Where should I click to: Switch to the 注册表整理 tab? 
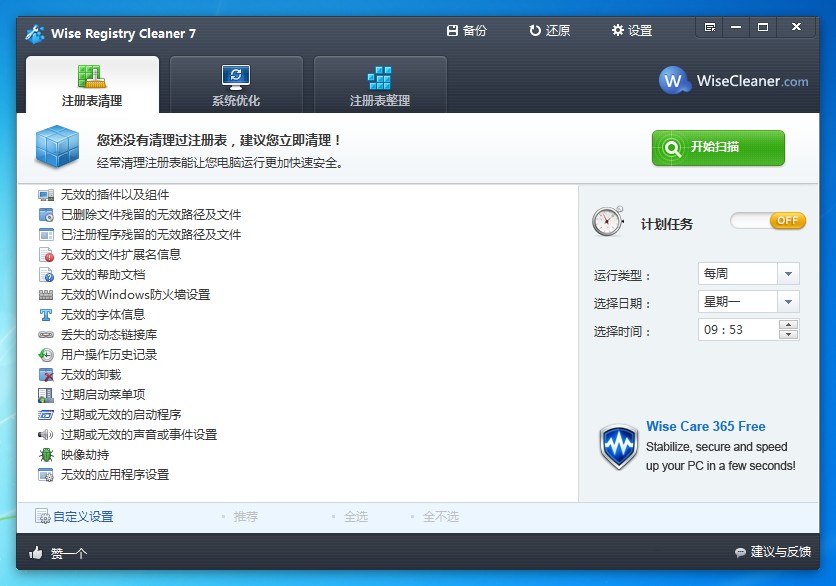coord(380,85)
